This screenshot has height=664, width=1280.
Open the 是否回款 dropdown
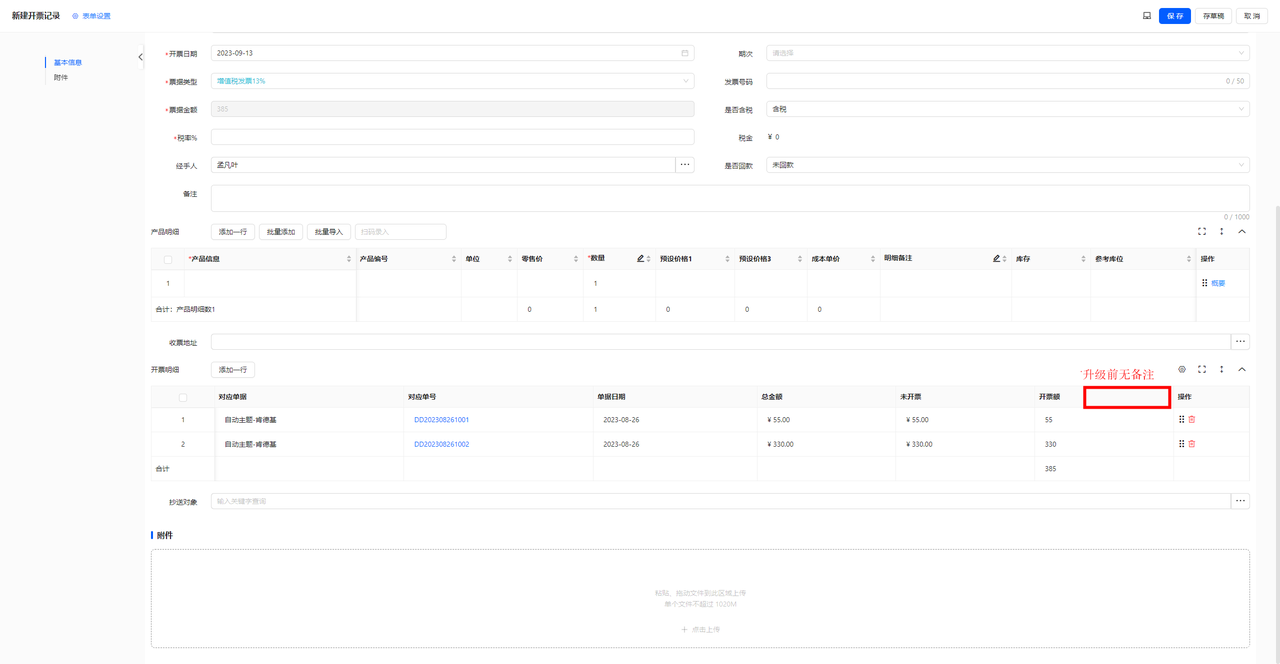pos(1008,165)
